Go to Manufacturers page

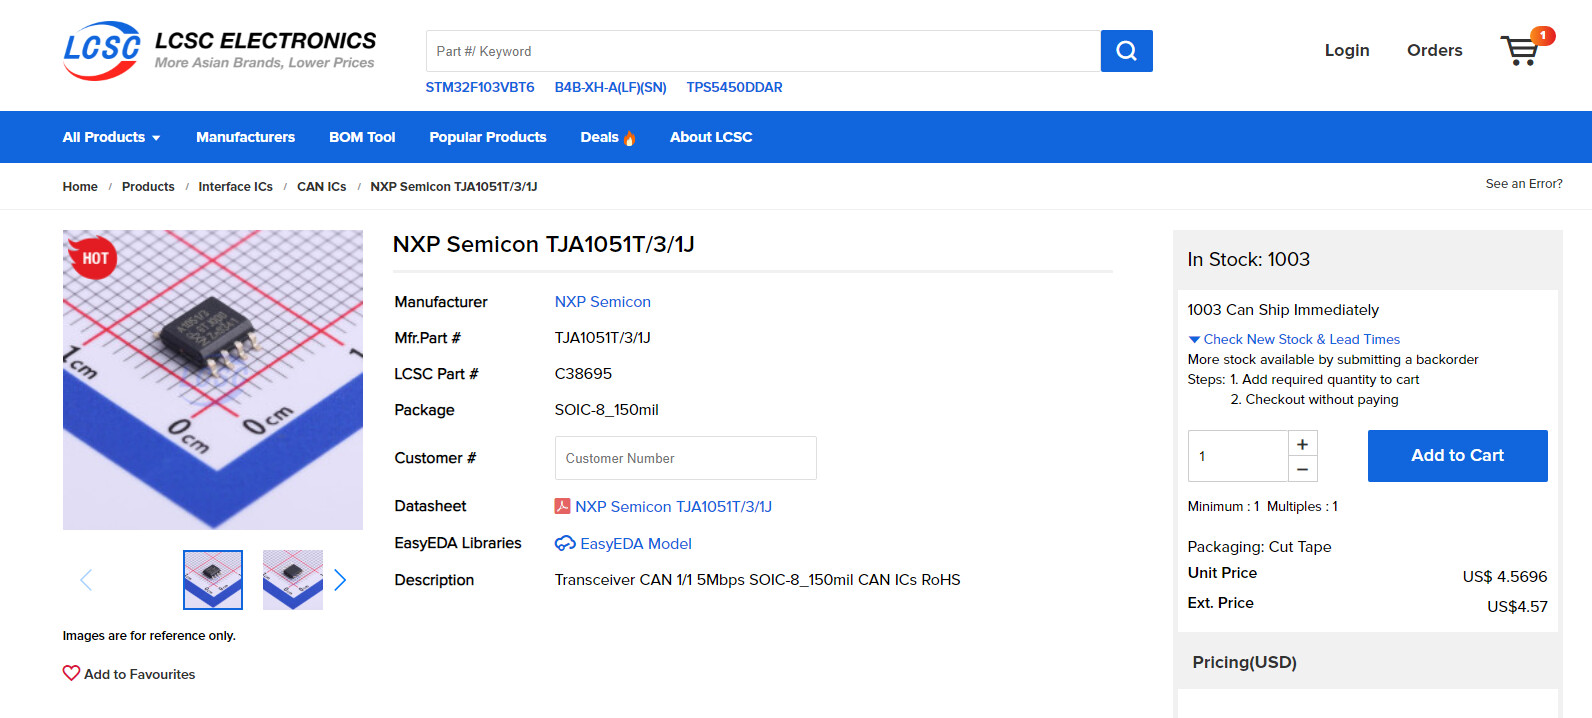(245, 137)
